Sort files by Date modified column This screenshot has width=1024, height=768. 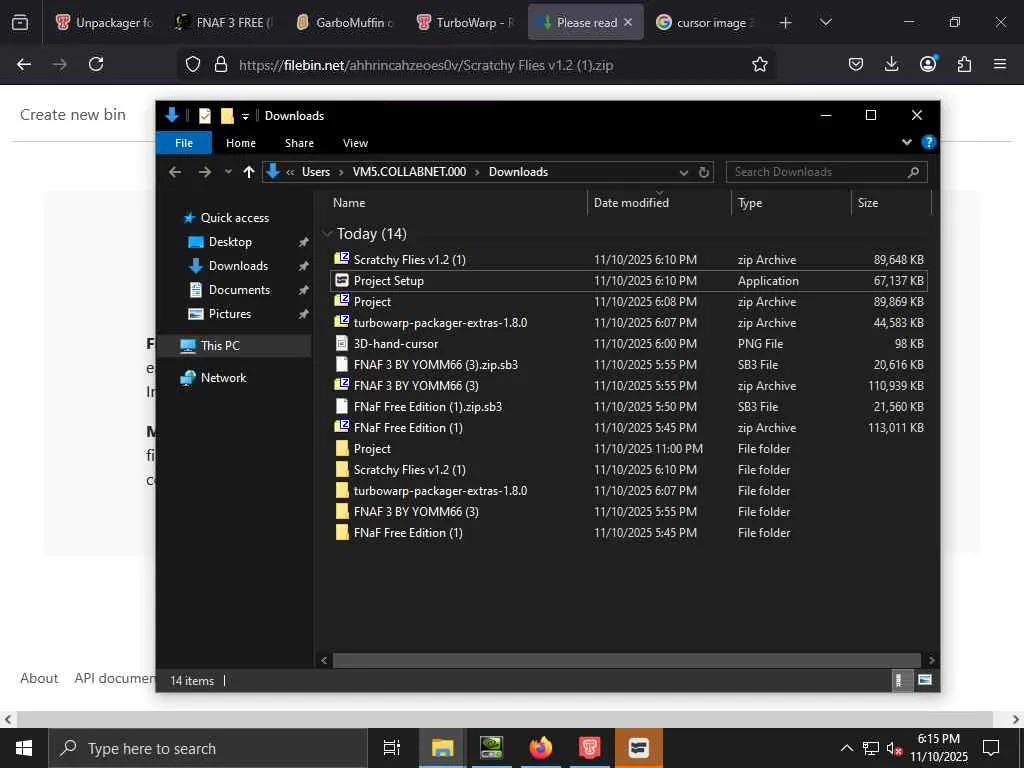[x=631, y=202]
